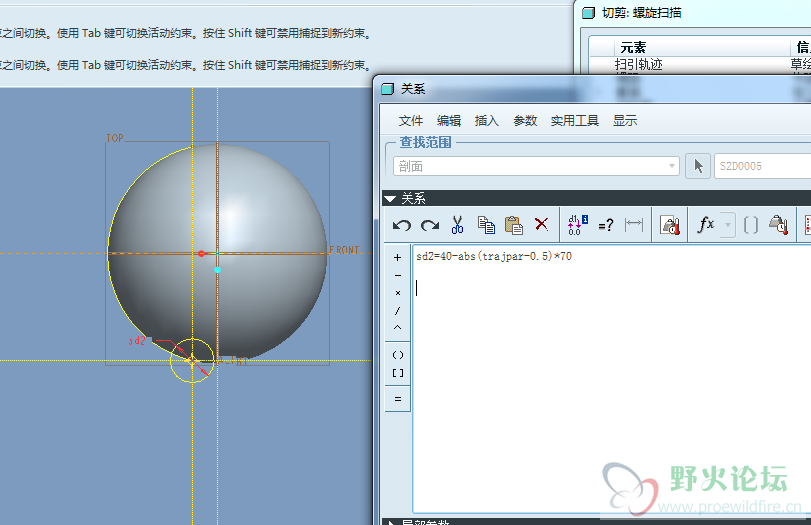Toggle dimension names and values icon

pos(577,225)
